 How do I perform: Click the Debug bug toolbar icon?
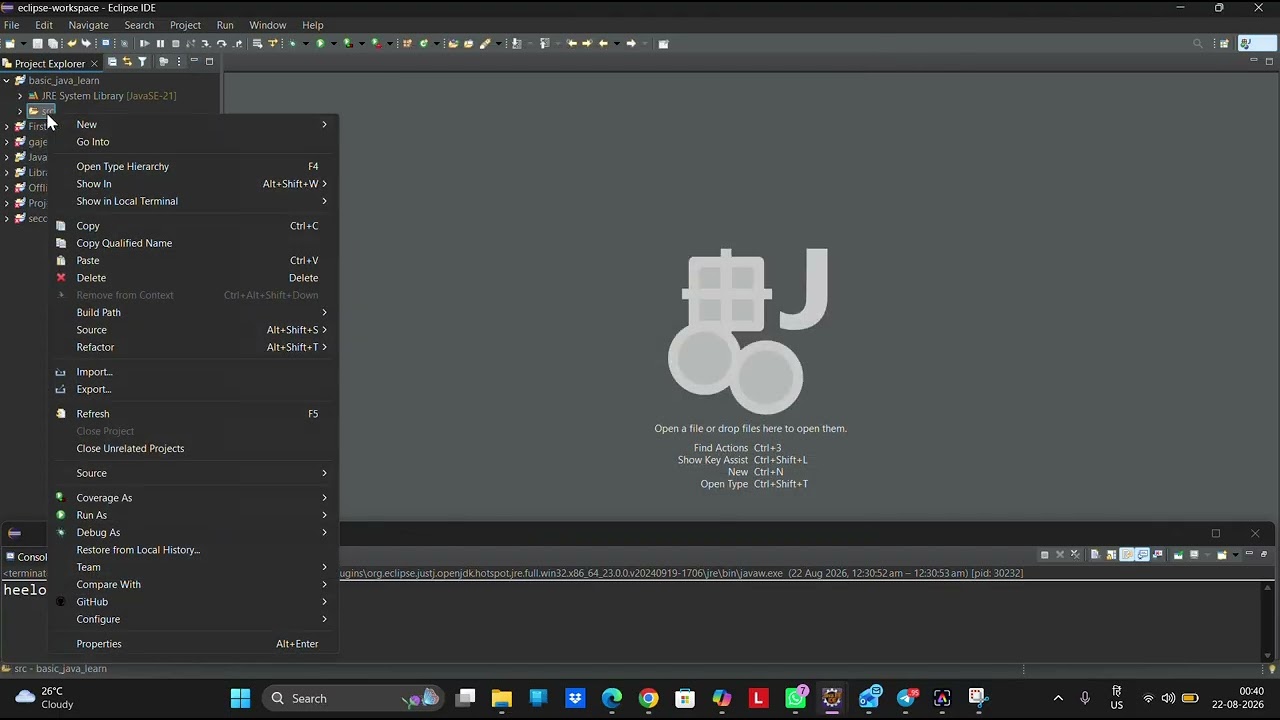point(293,44)
